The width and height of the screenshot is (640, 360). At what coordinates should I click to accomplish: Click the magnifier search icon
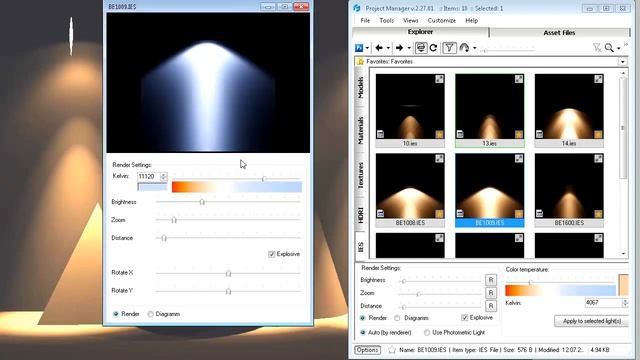point(609,48)
